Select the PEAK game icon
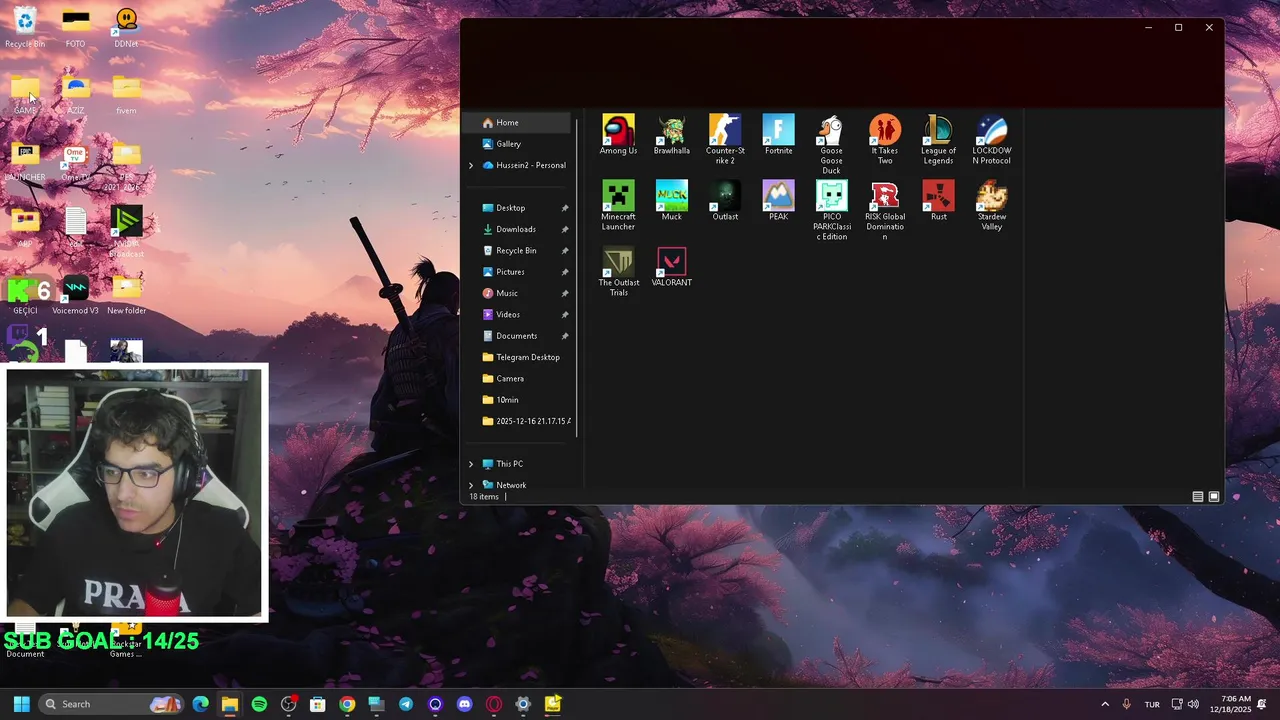 tap(778, 201)
